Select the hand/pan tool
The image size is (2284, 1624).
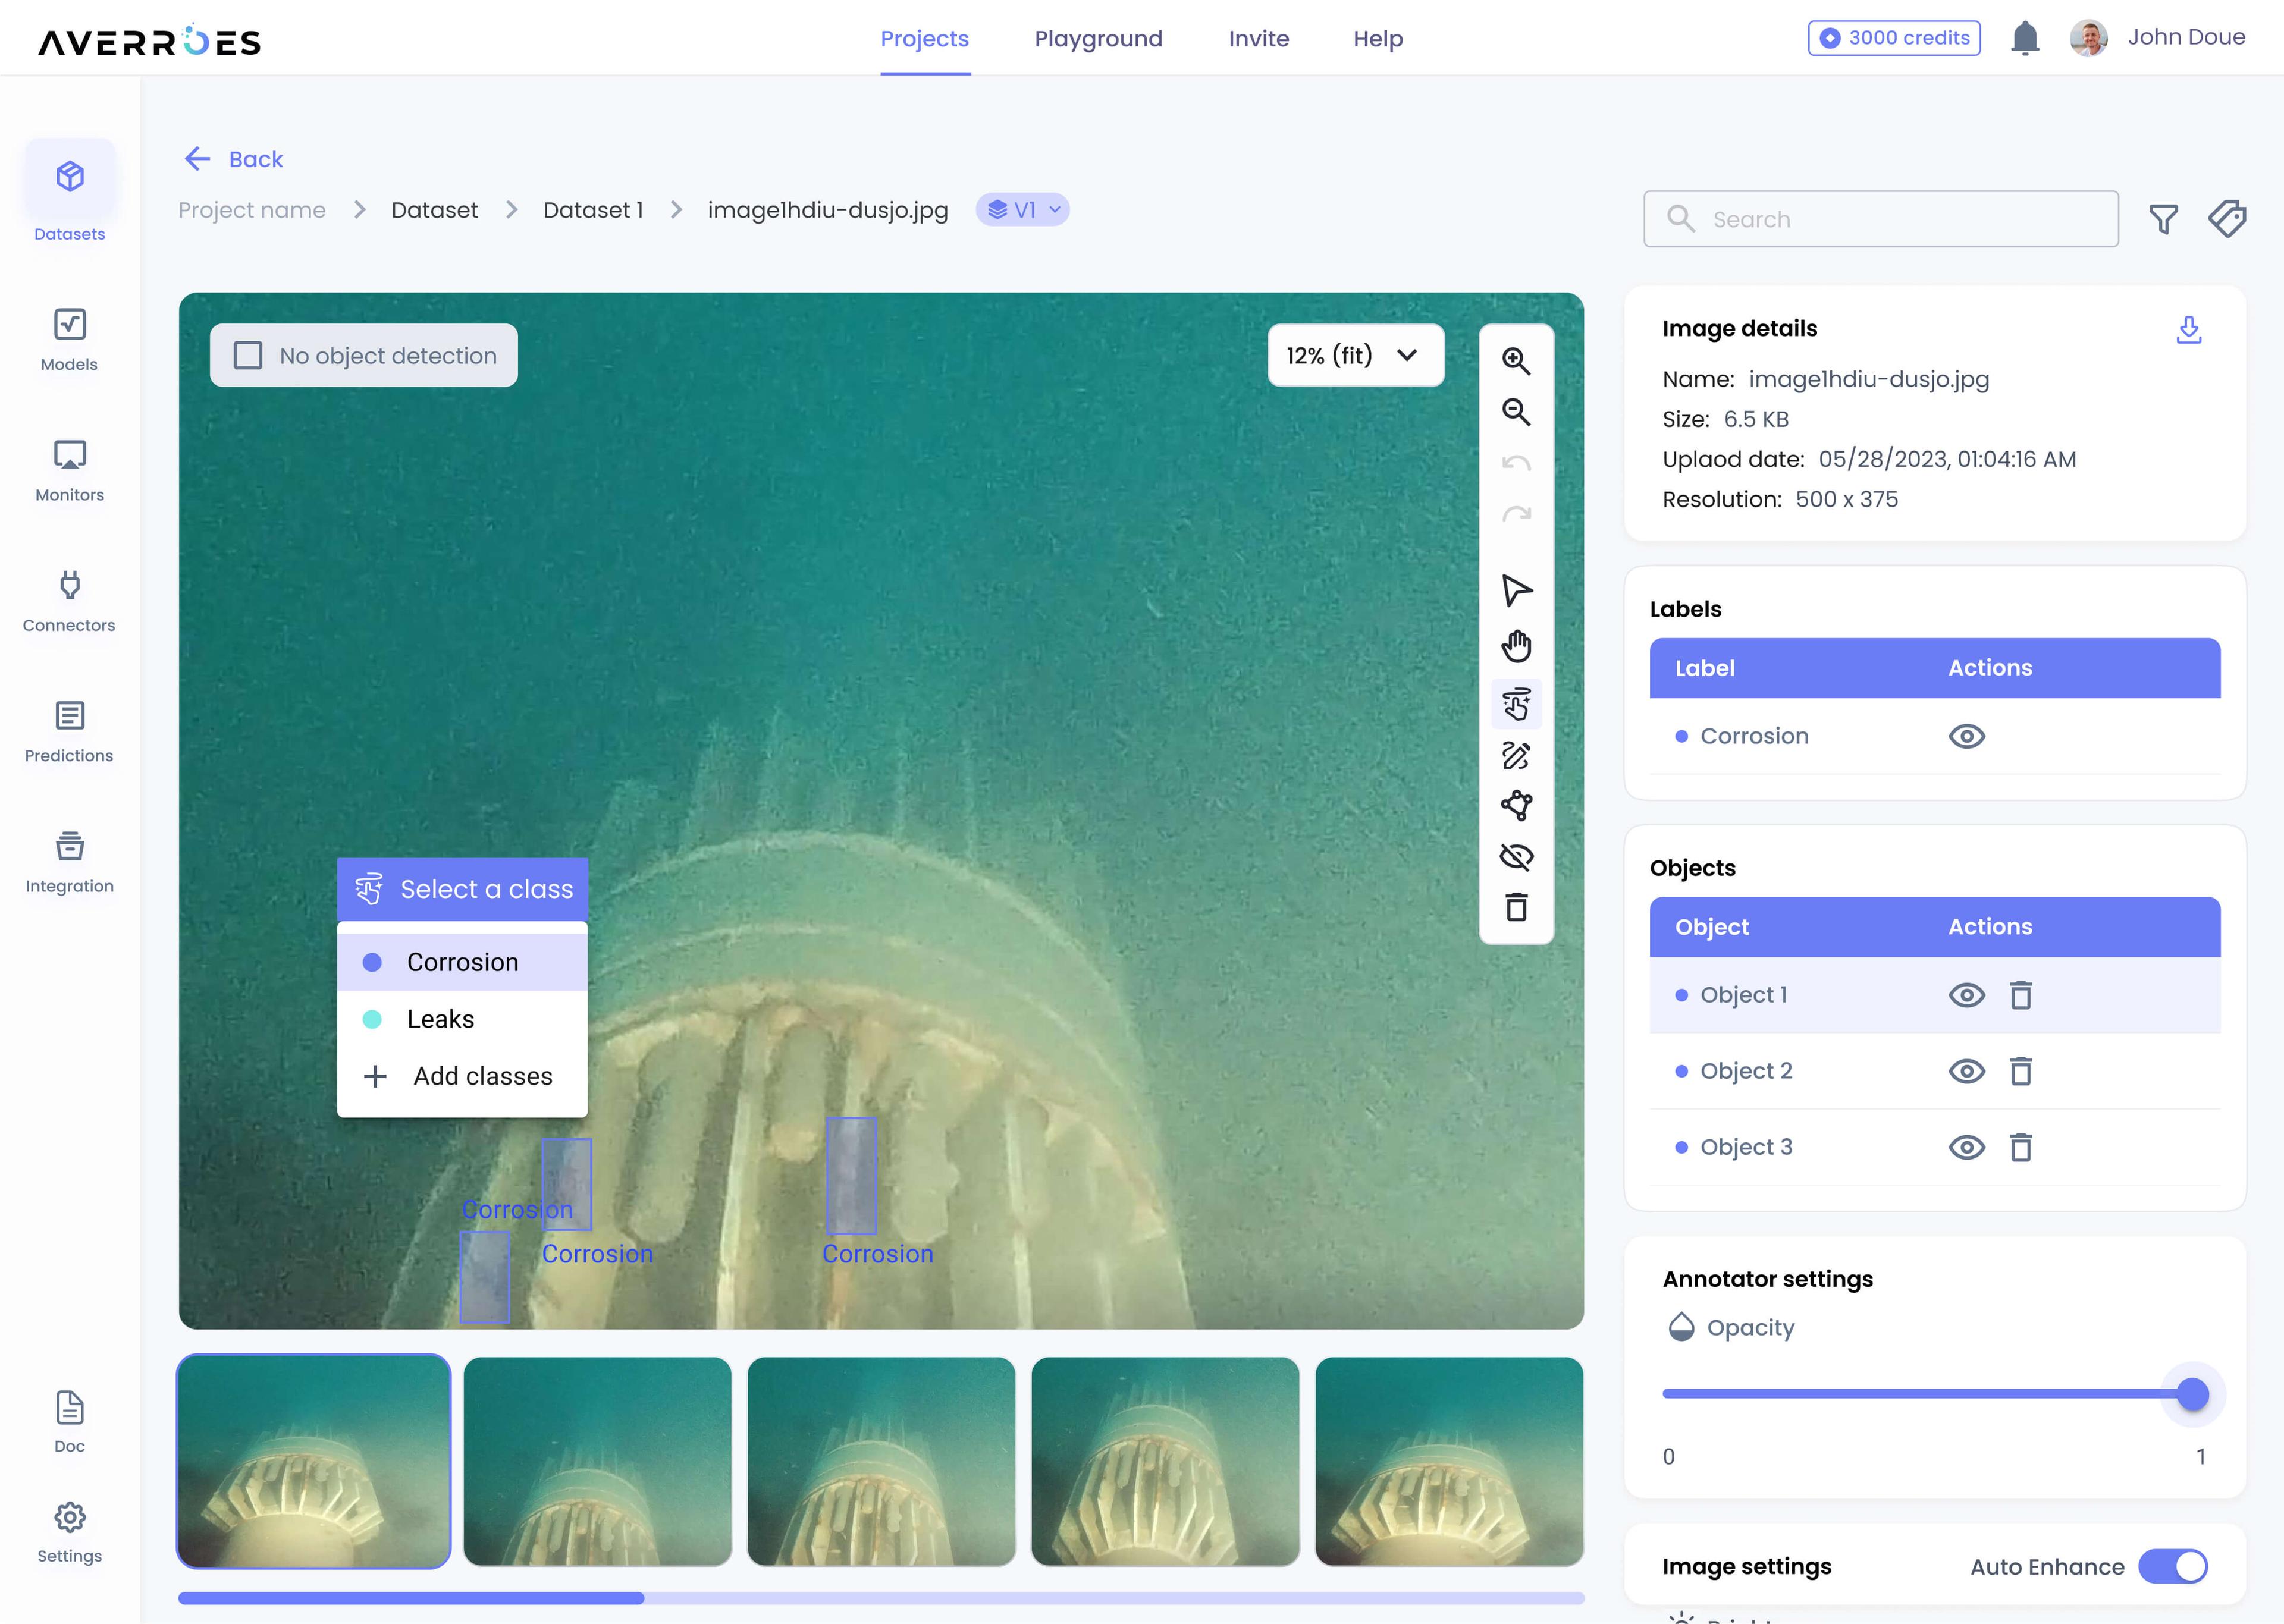pyautogui.click(x=1516, y=645)
